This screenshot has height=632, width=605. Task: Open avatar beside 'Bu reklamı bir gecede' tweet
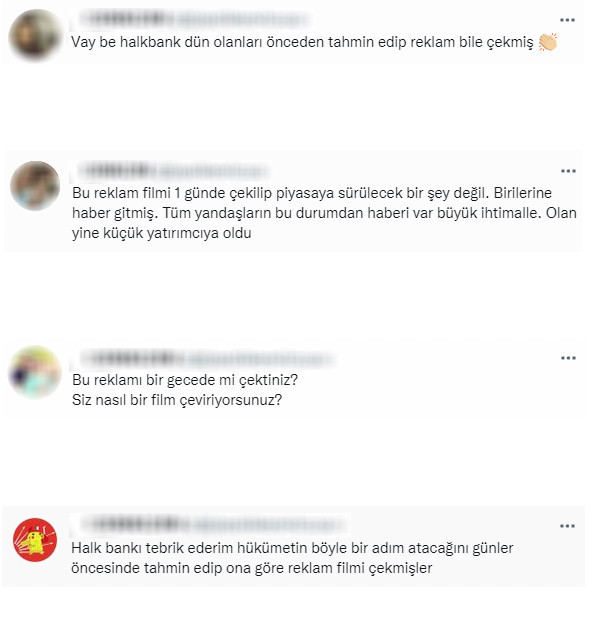[x=35, y=372]
